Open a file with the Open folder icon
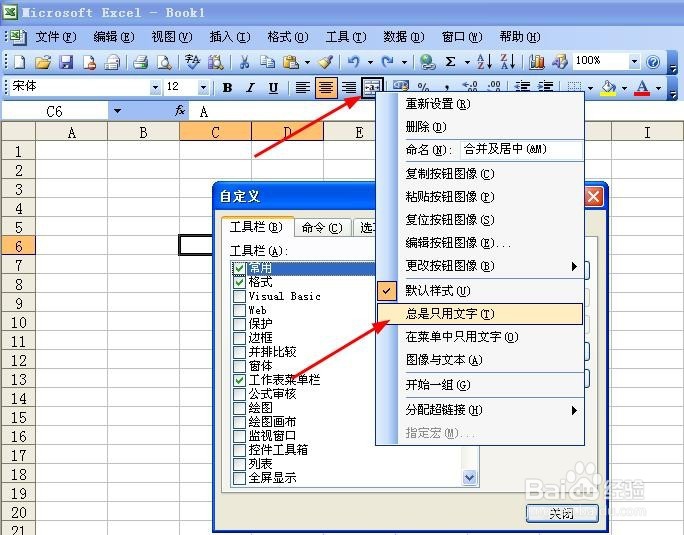The image size is (684, 535). coord(43,62)
